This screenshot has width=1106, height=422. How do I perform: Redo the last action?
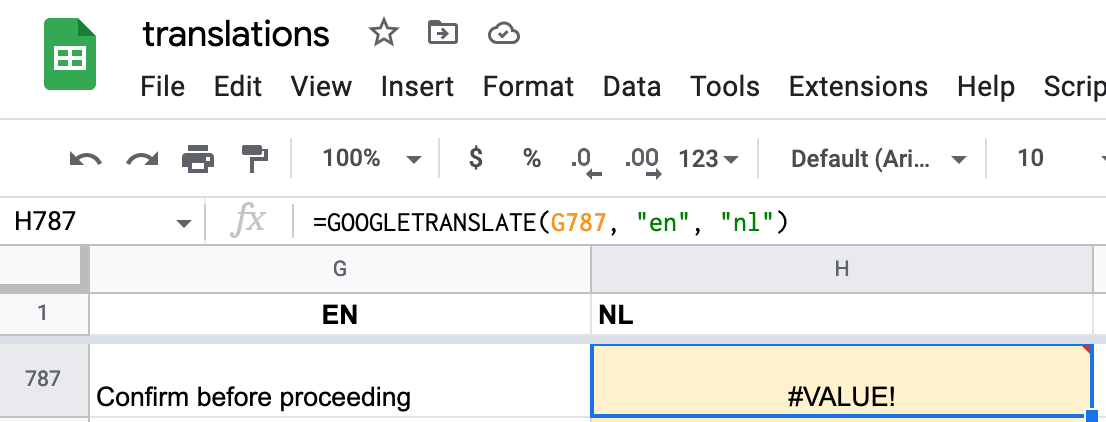(x=142, y=158)
